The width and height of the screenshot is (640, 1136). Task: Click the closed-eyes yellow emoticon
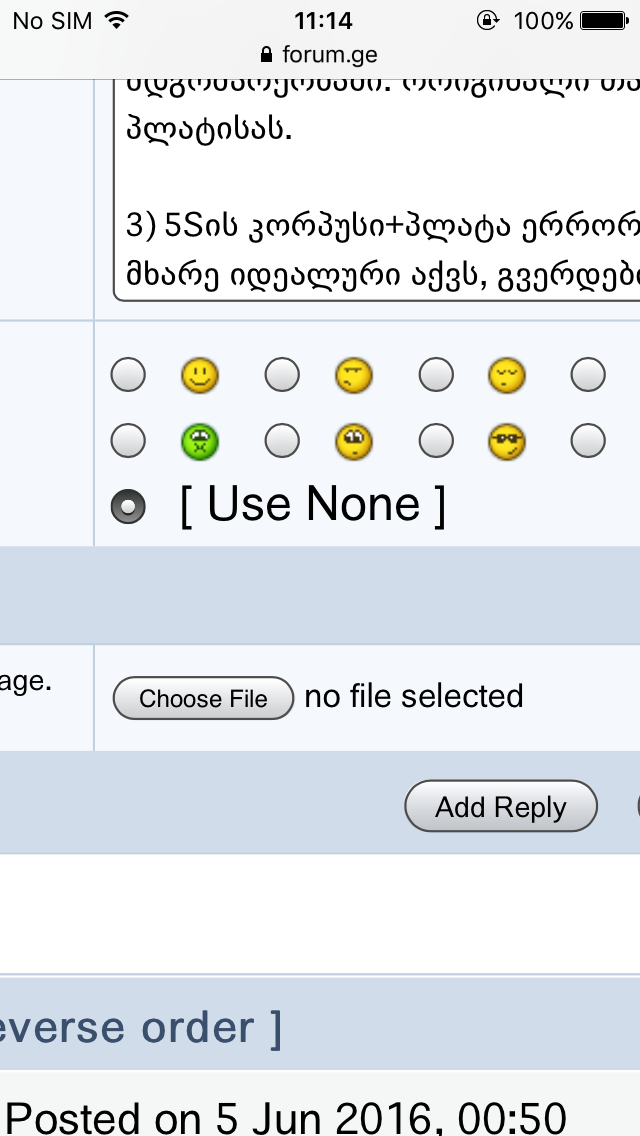coord(507,376)
